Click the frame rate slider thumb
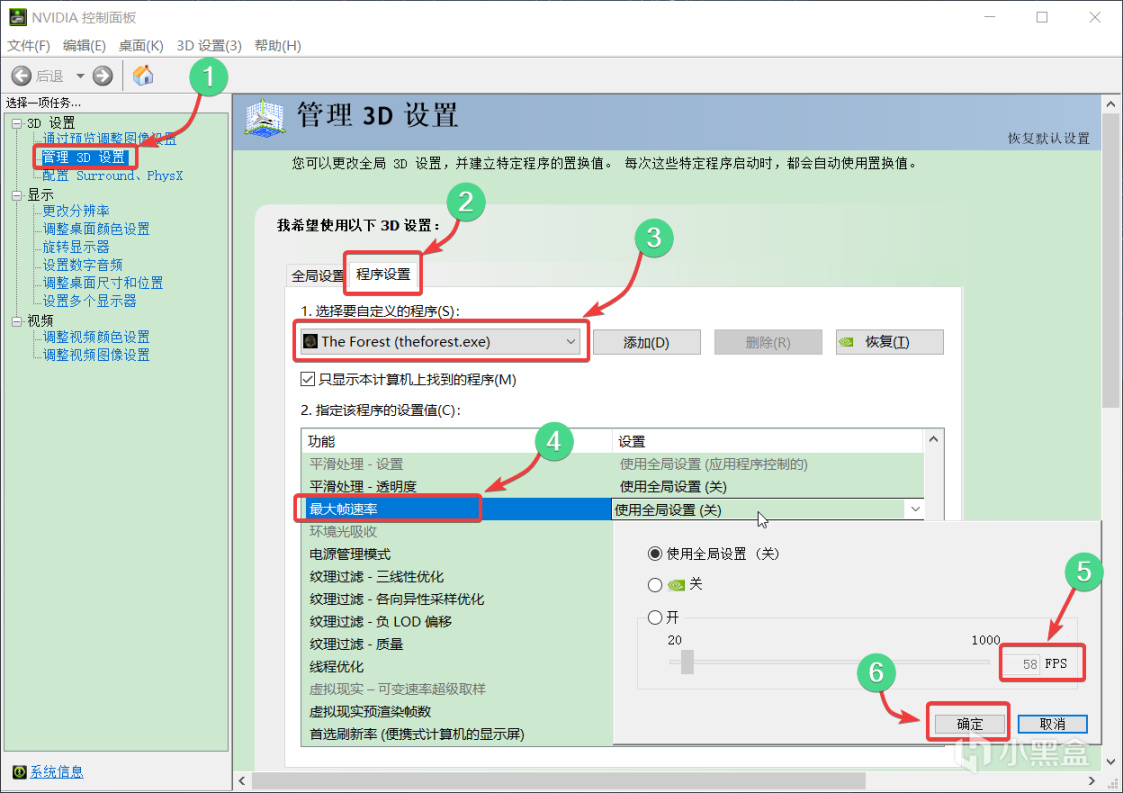The height and width of the screenshot is (793, 1123). 688,662
